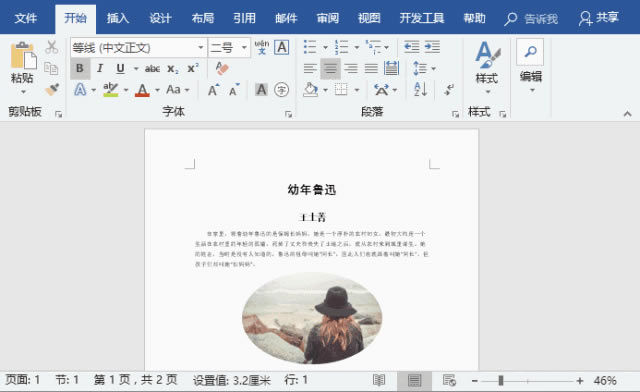Show paragraph marks icon
Image resolution: width=640 pixels, height=392 pixels.
[x=449, y=89]
